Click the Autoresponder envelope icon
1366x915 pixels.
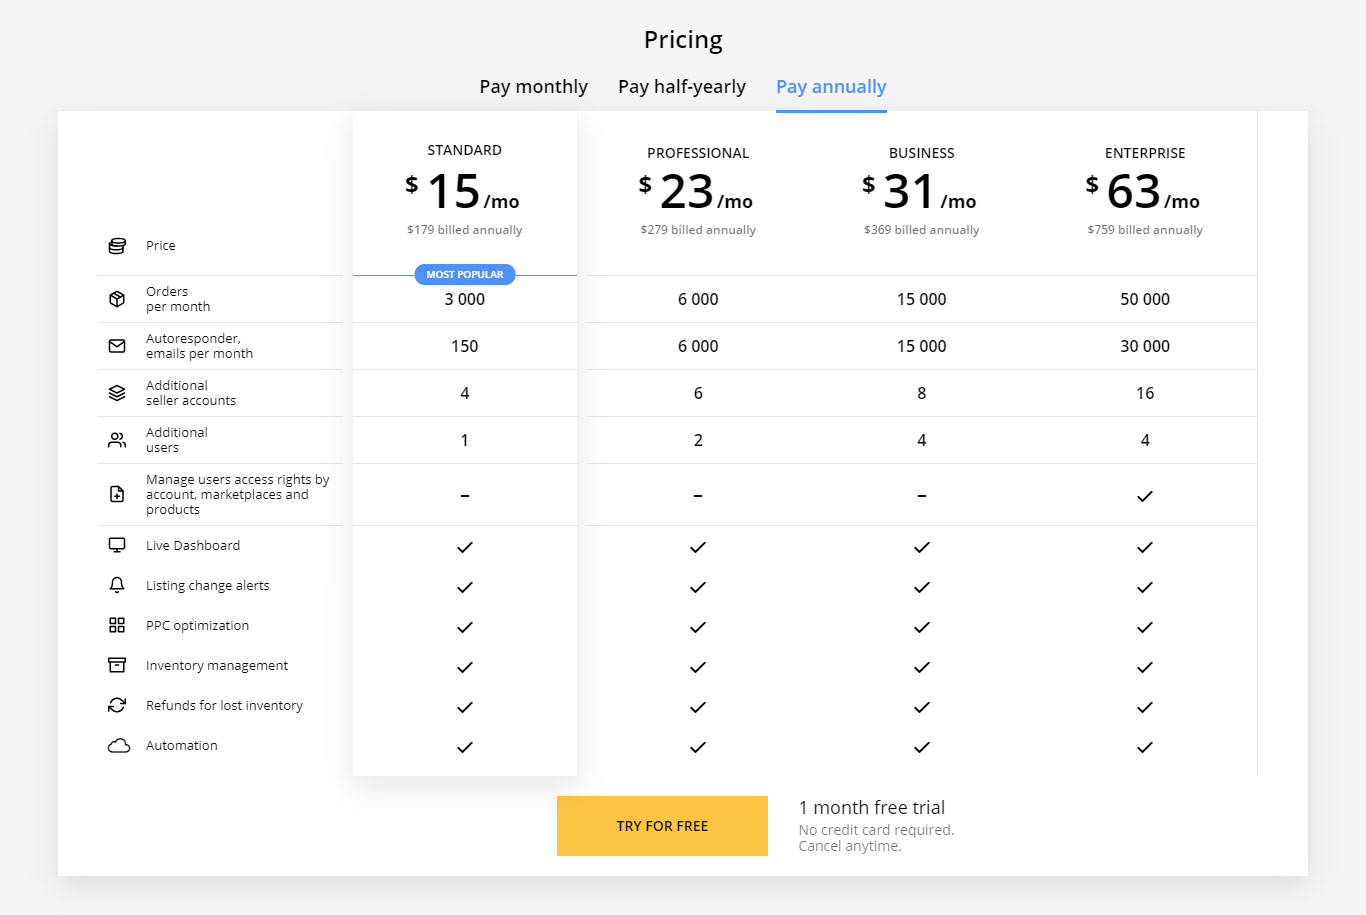click(x=117, y=346)
